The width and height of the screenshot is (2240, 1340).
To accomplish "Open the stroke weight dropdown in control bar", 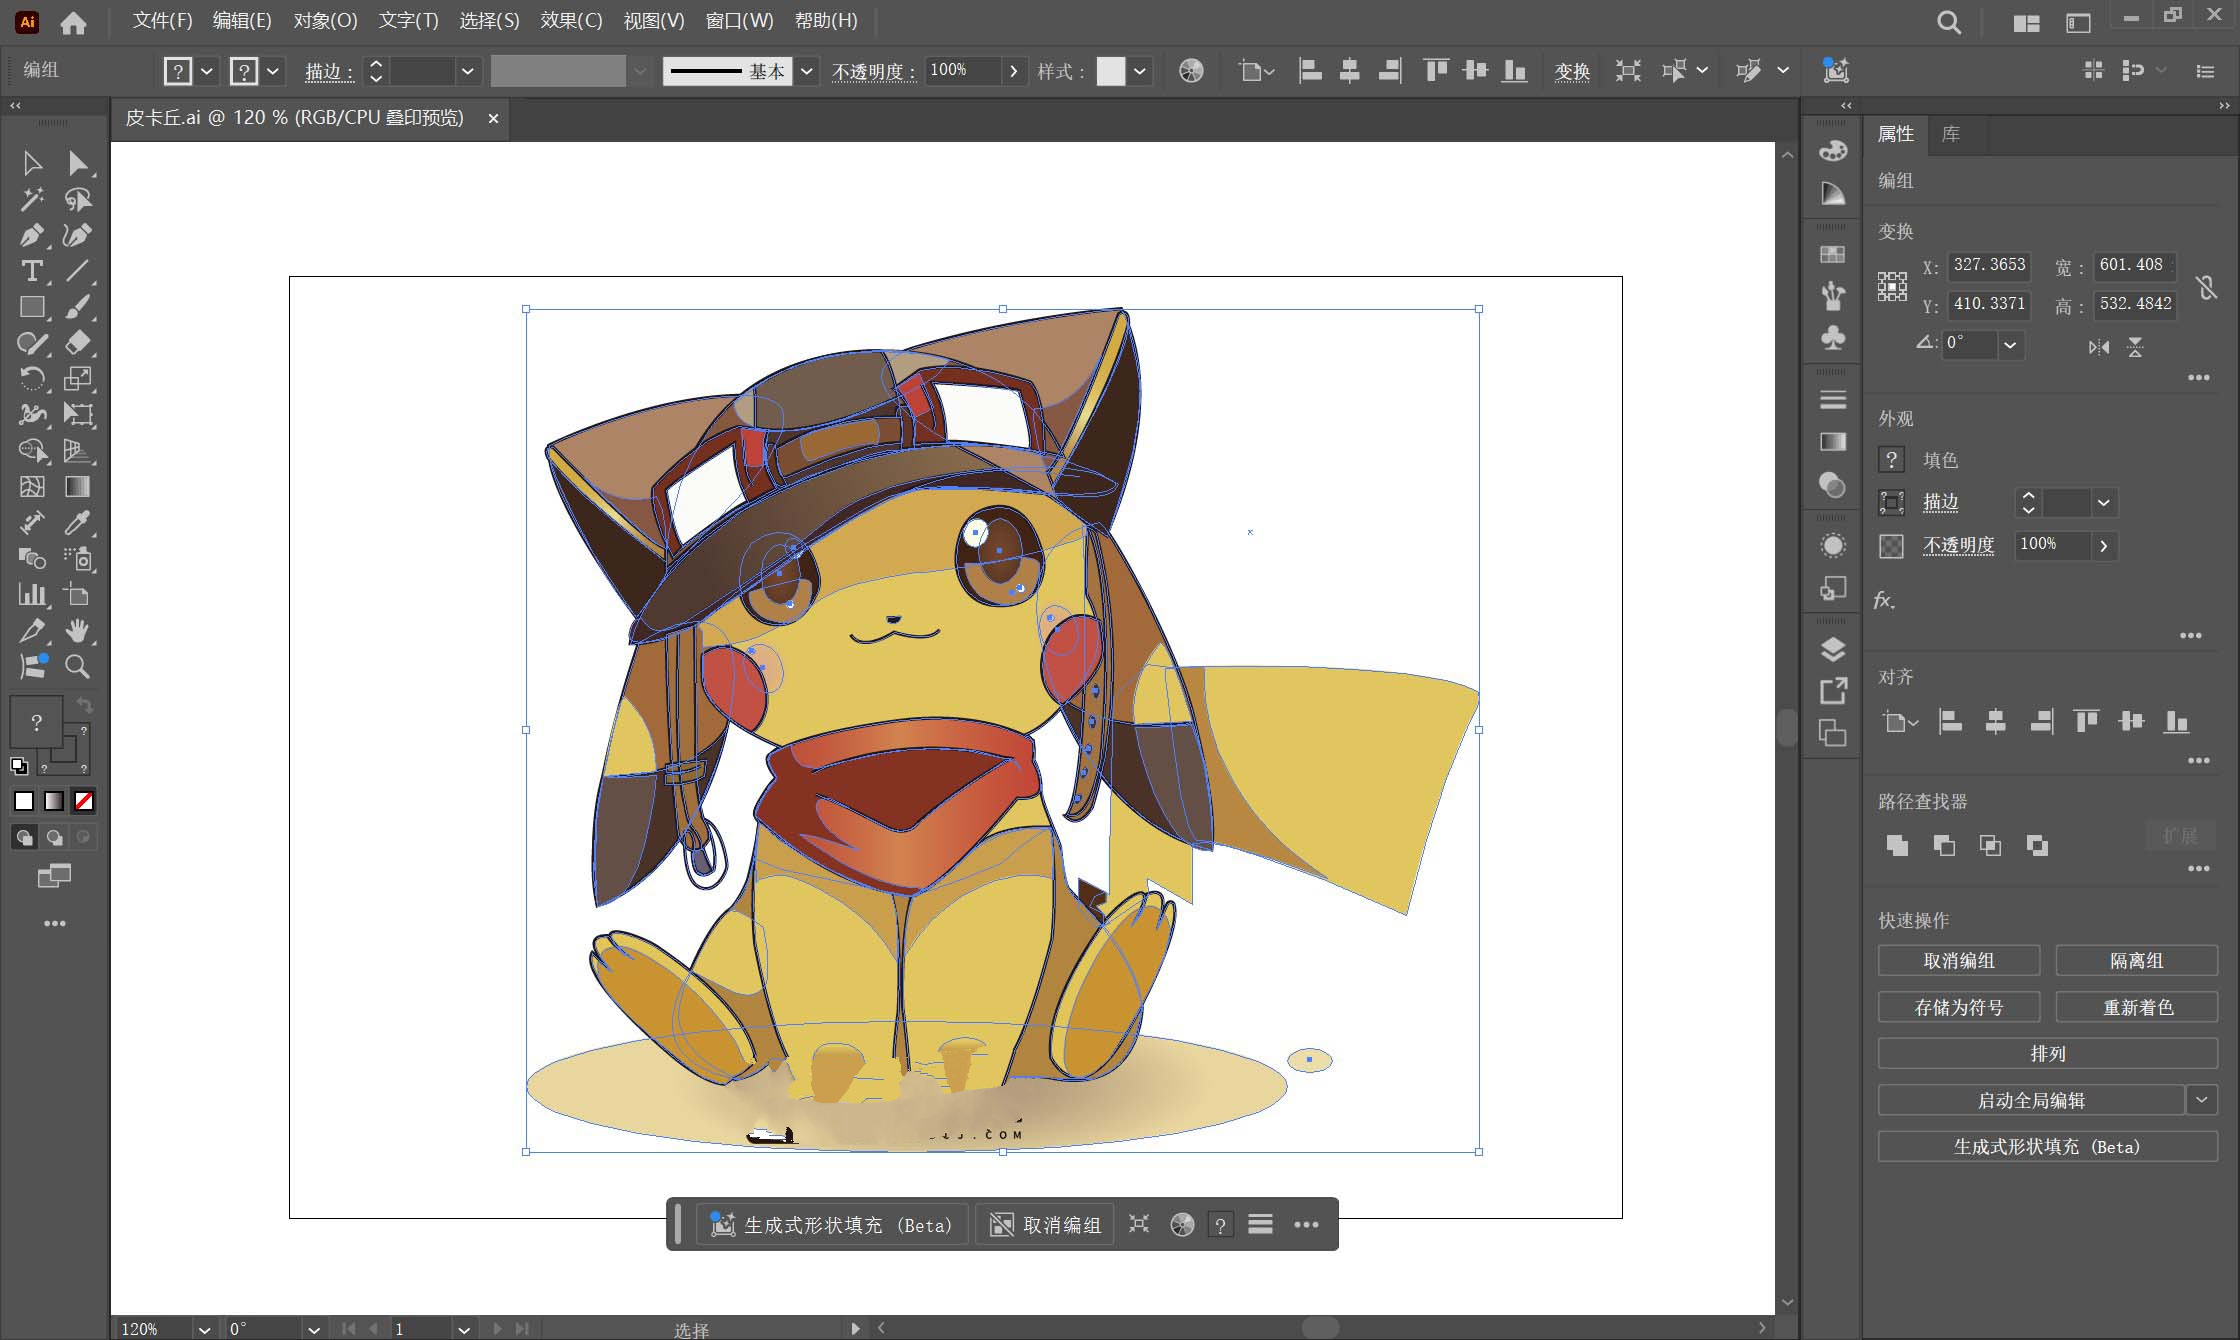I will point(467,71).
